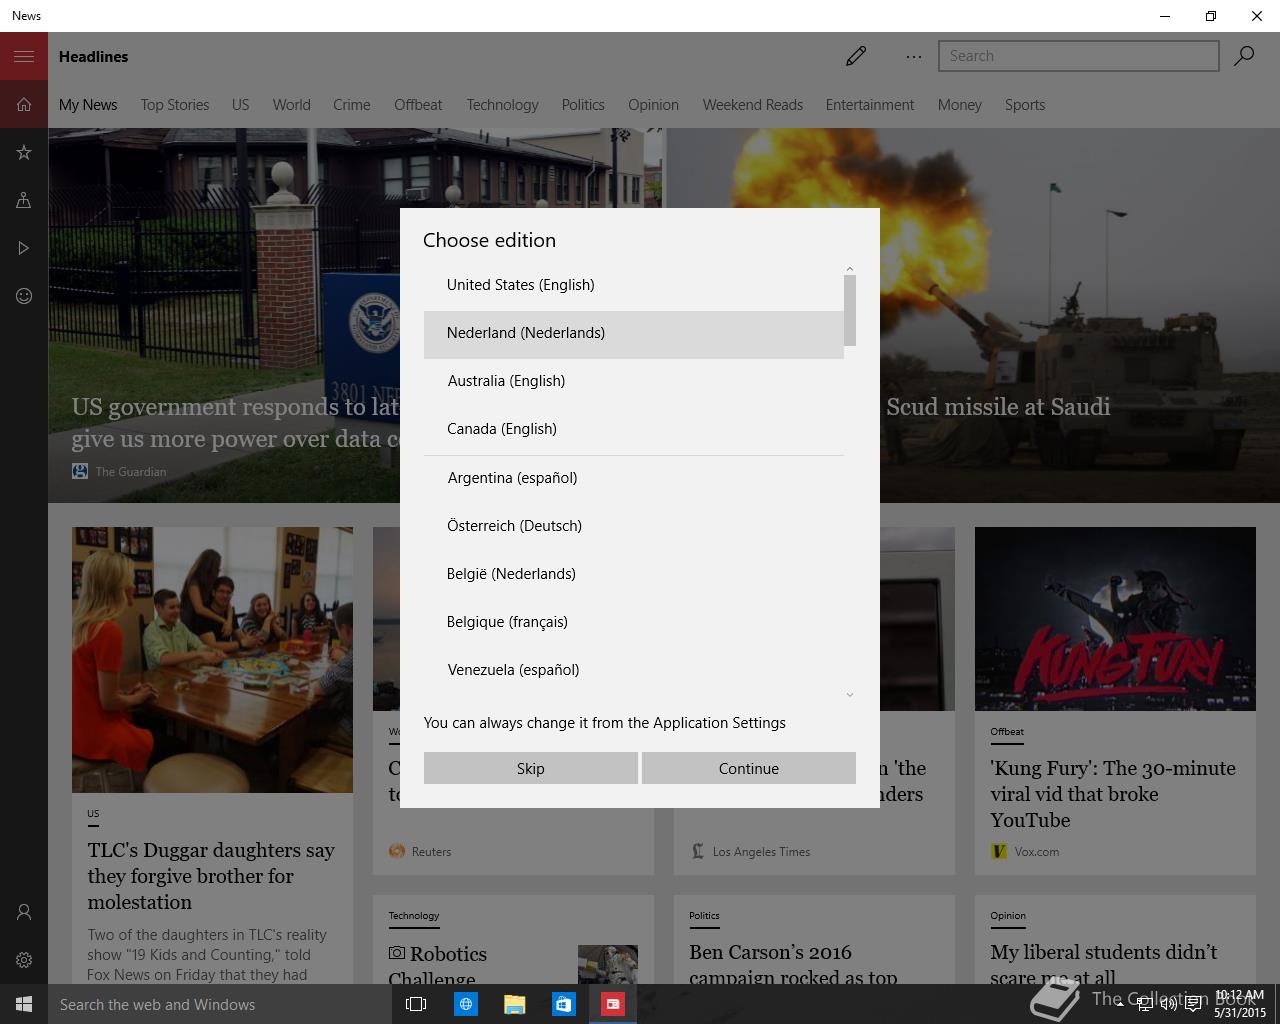Open the Offbeat tab
This screenshot has height=1024, width=1280.
(x=418, y=104)
